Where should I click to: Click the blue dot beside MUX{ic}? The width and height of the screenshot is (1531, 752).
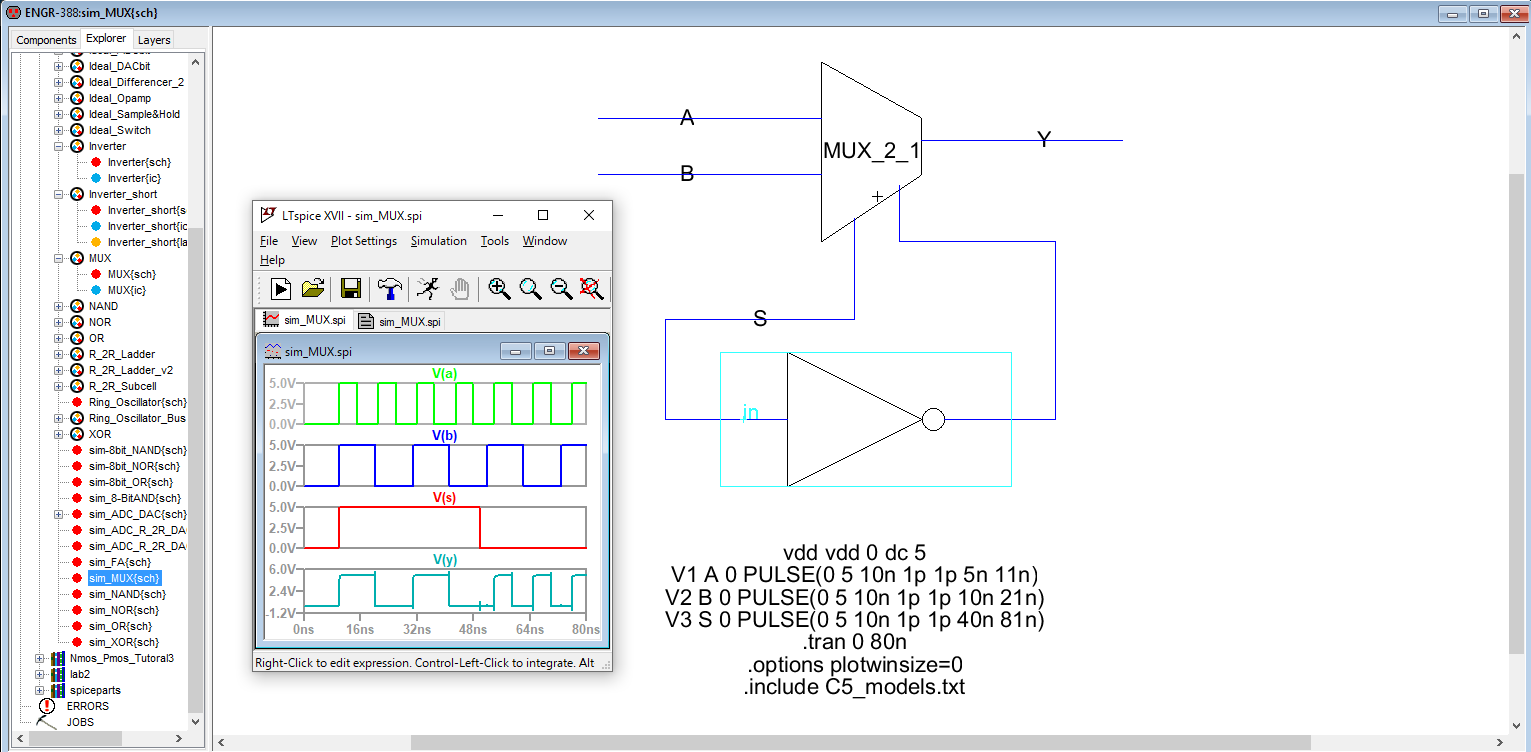[x=96, y=290]
